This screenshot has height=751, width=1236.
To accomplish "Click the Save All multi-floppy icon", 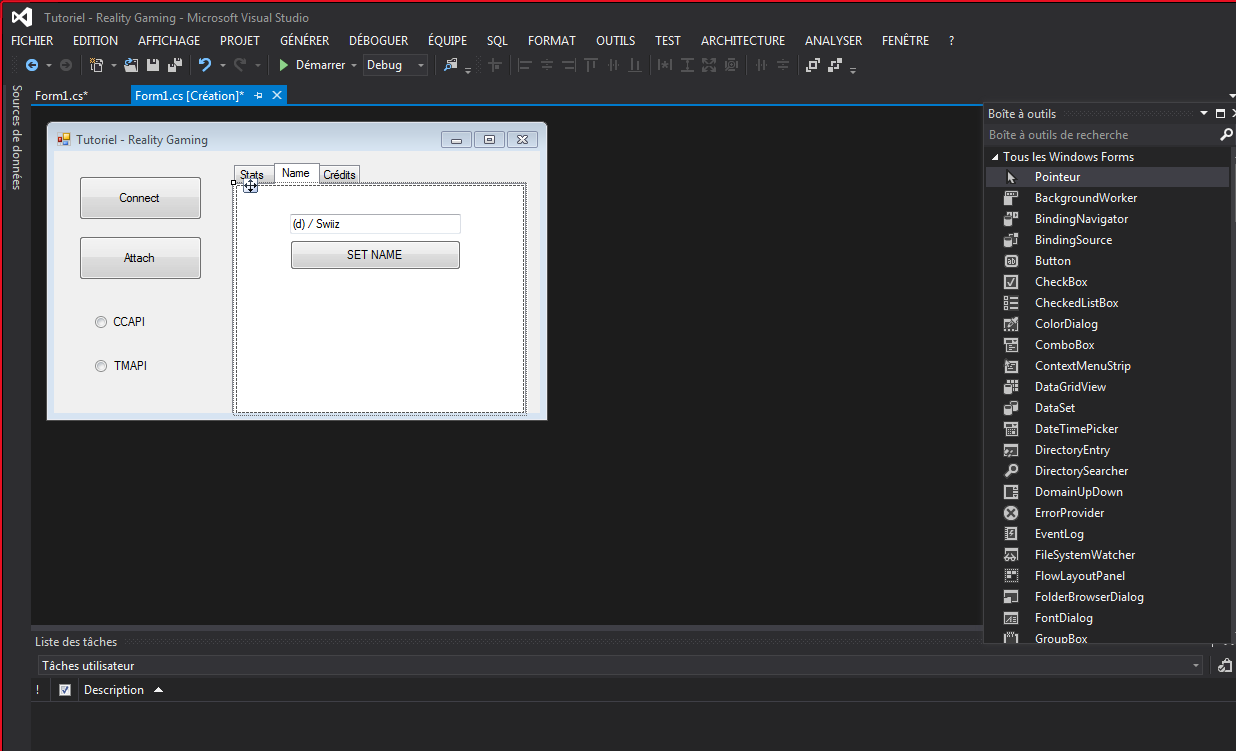I will [x=175, y=65].
